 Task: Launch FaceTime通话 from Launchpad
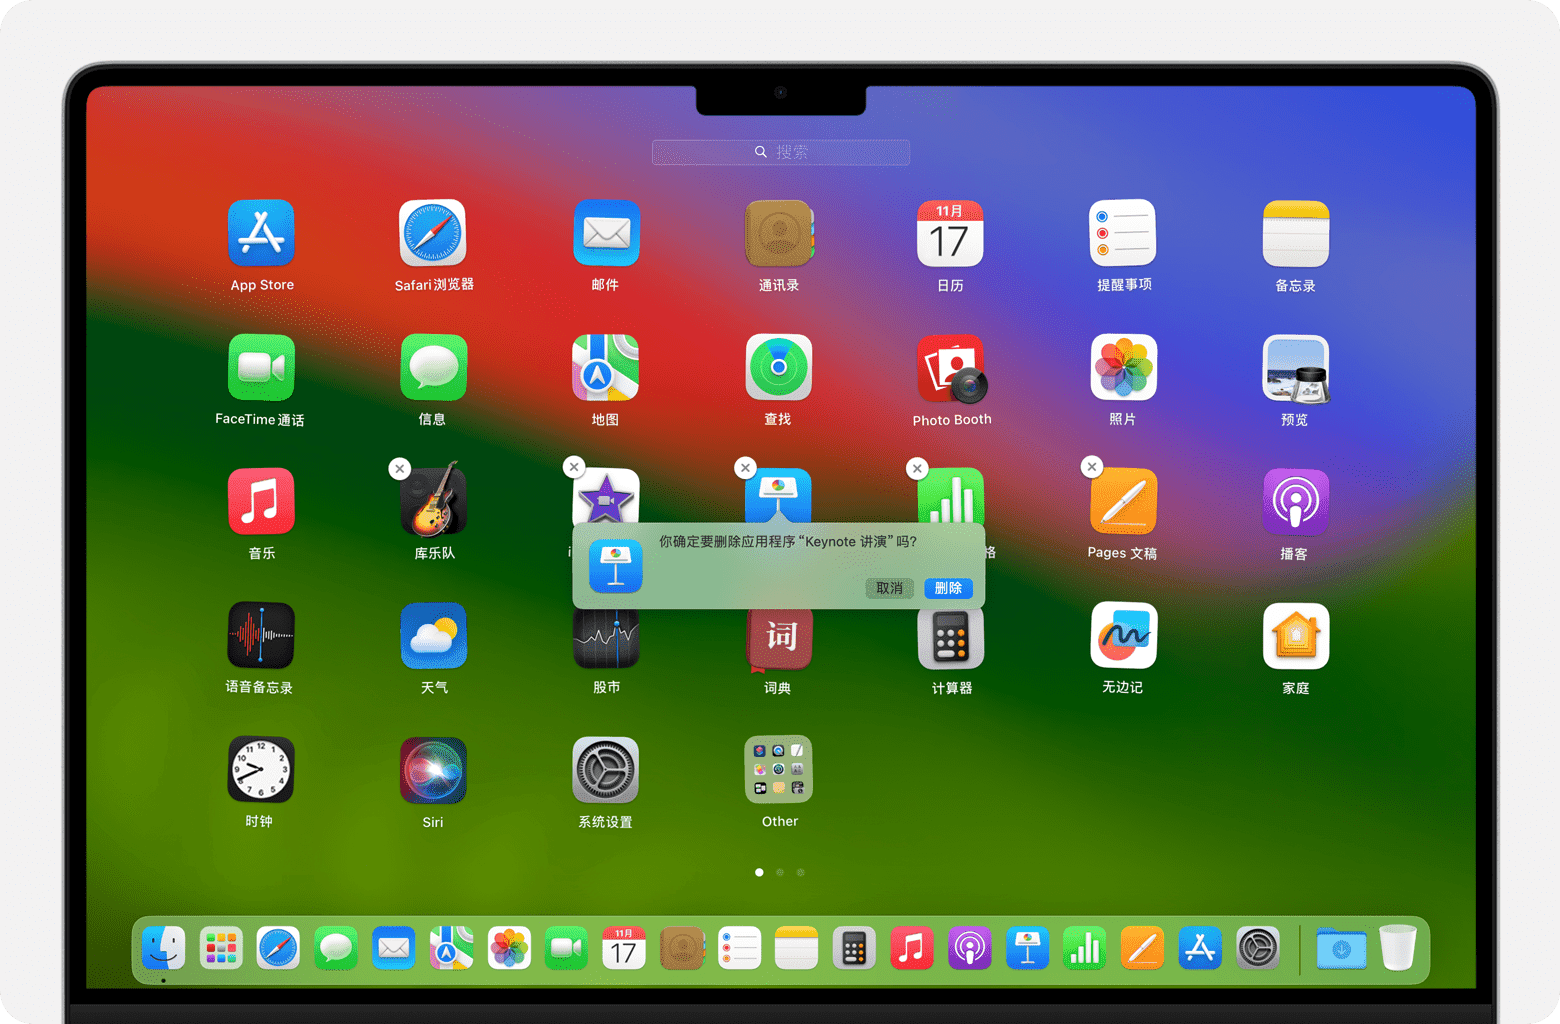(x=261, y=367)
